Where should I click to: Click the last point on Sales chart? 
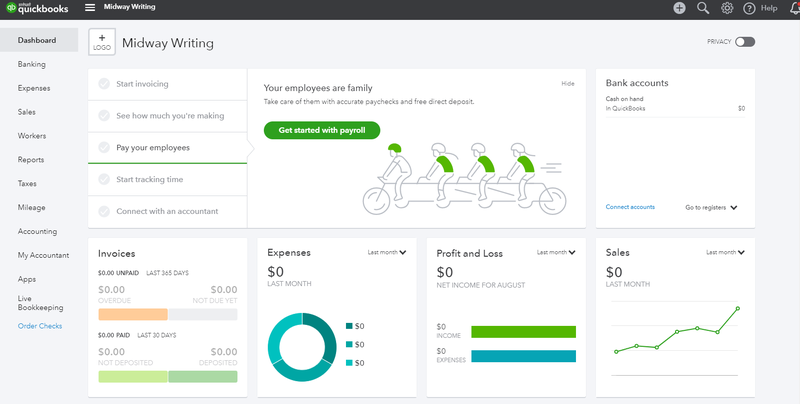coord(738,308)
